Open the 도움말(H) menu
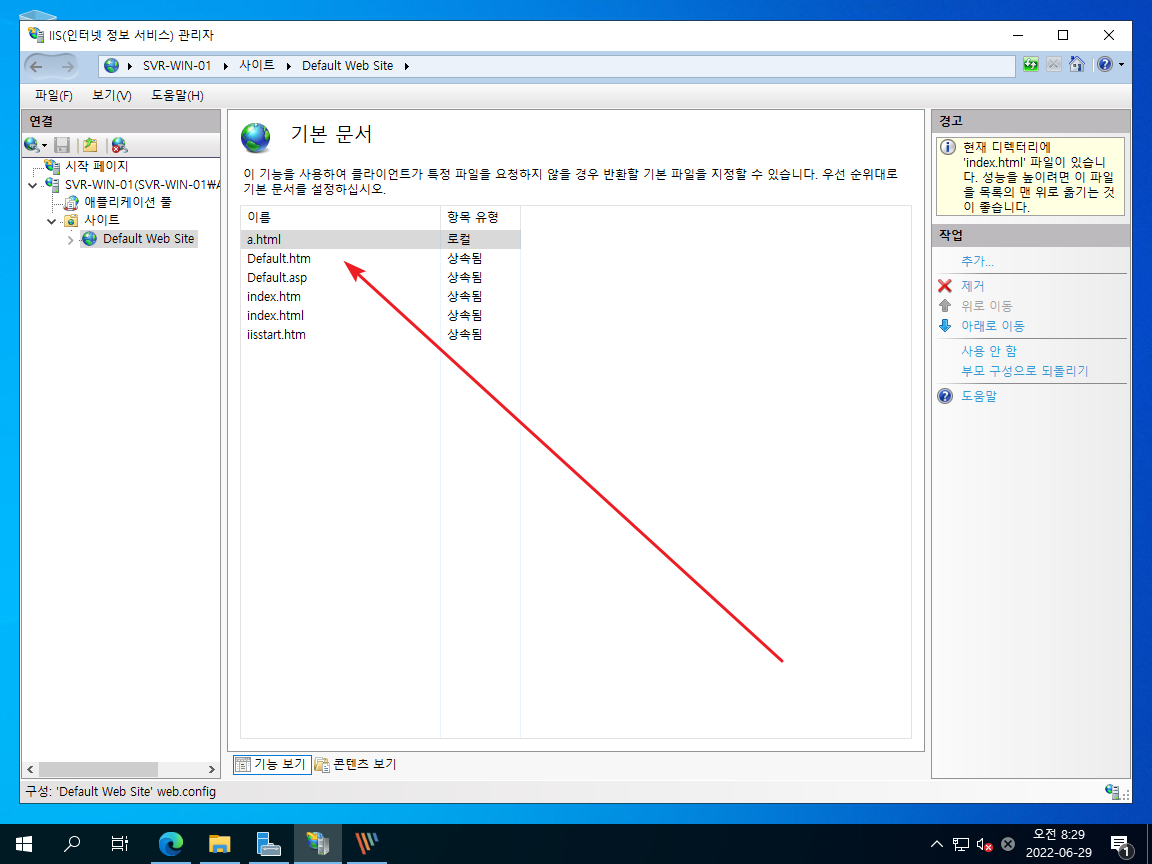Screen dimensions: 1152x864 click(x=177, y=96)
